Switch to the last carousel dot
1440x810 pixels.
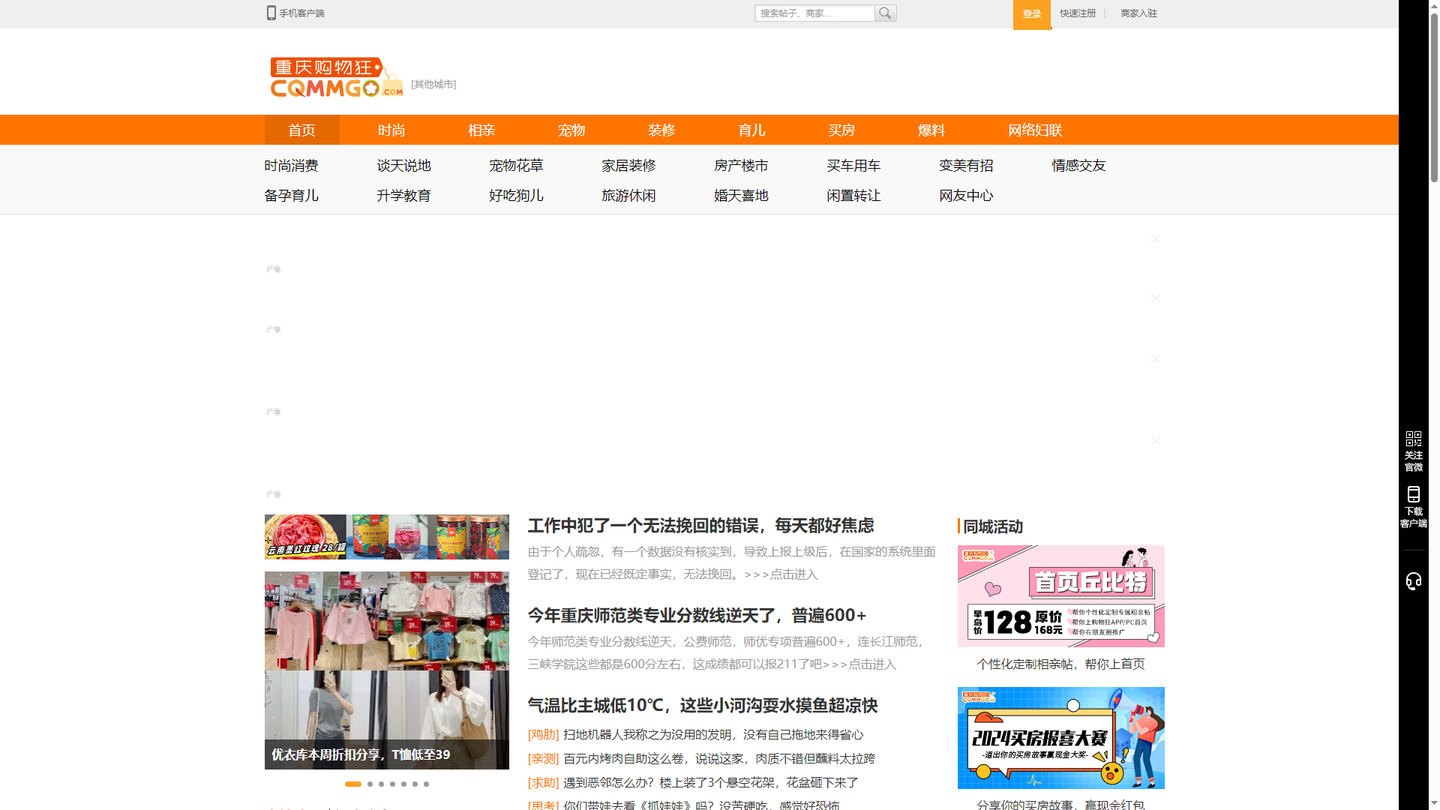pyautogui.click(x=426, y=784)
